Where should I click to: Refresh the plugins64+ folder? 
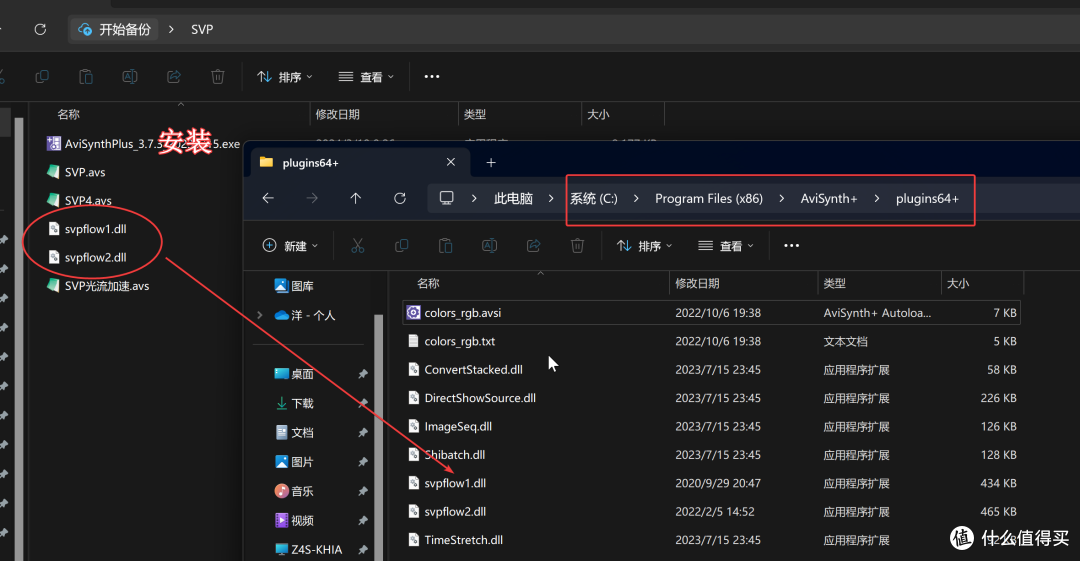point(399,198)
